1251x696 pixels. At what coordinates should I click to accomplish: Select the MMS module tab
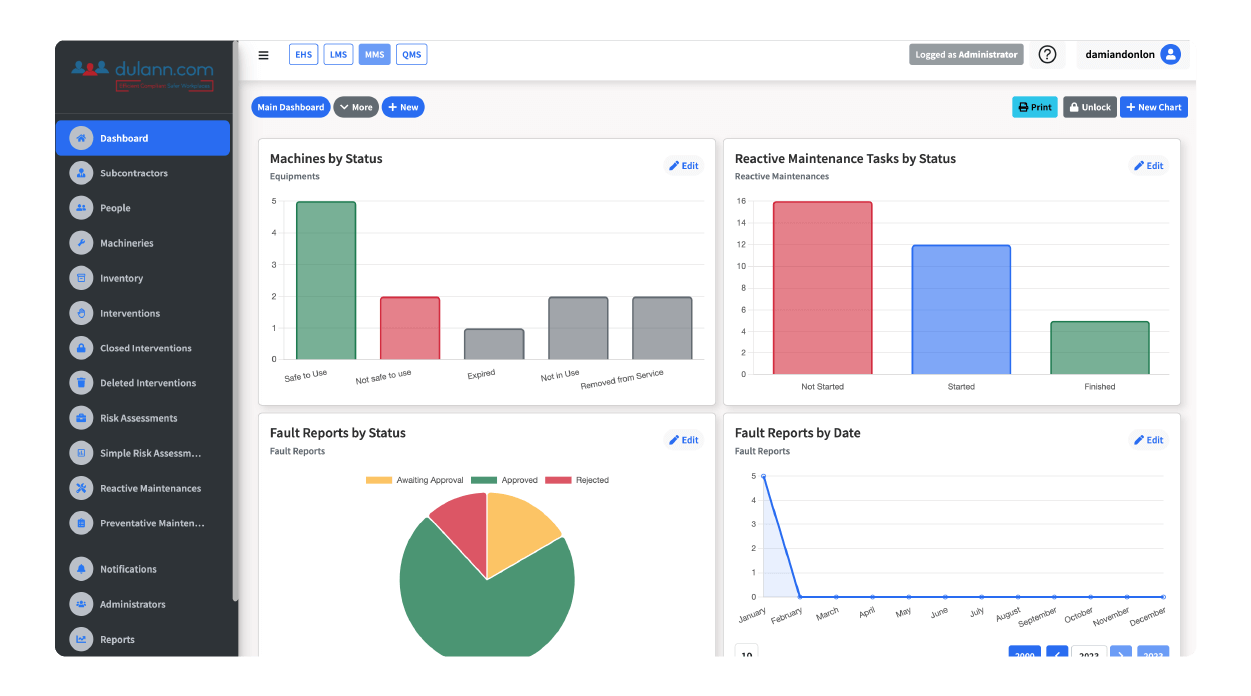pos(374,55)
